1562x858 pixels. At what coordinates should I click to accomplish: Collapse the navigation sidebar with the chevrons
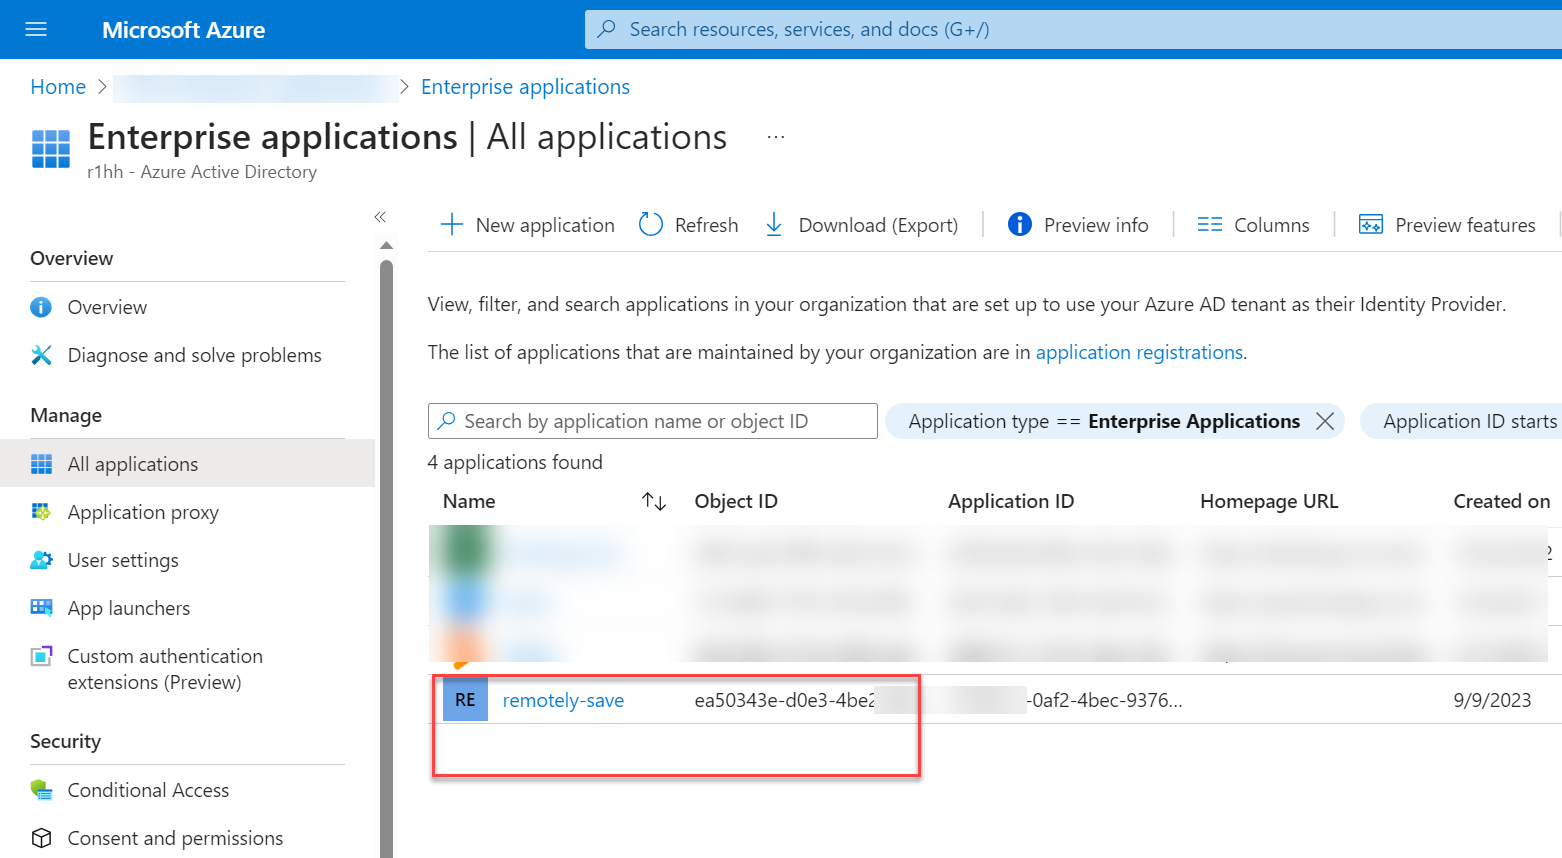380,216
